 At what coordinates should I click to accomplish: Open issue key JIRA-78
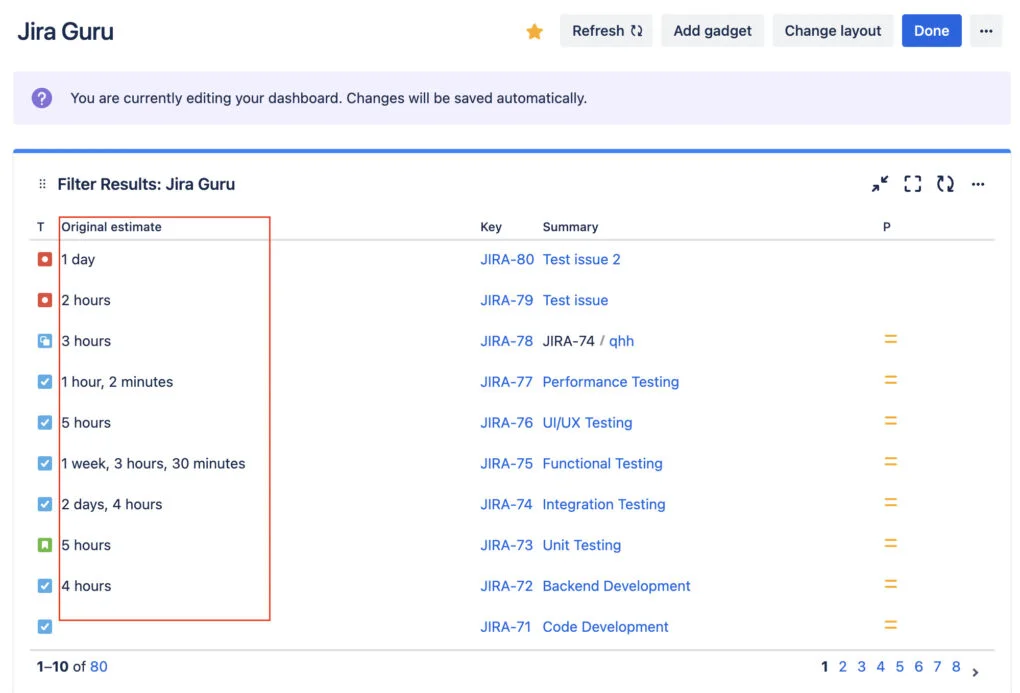tap(506, 341)
